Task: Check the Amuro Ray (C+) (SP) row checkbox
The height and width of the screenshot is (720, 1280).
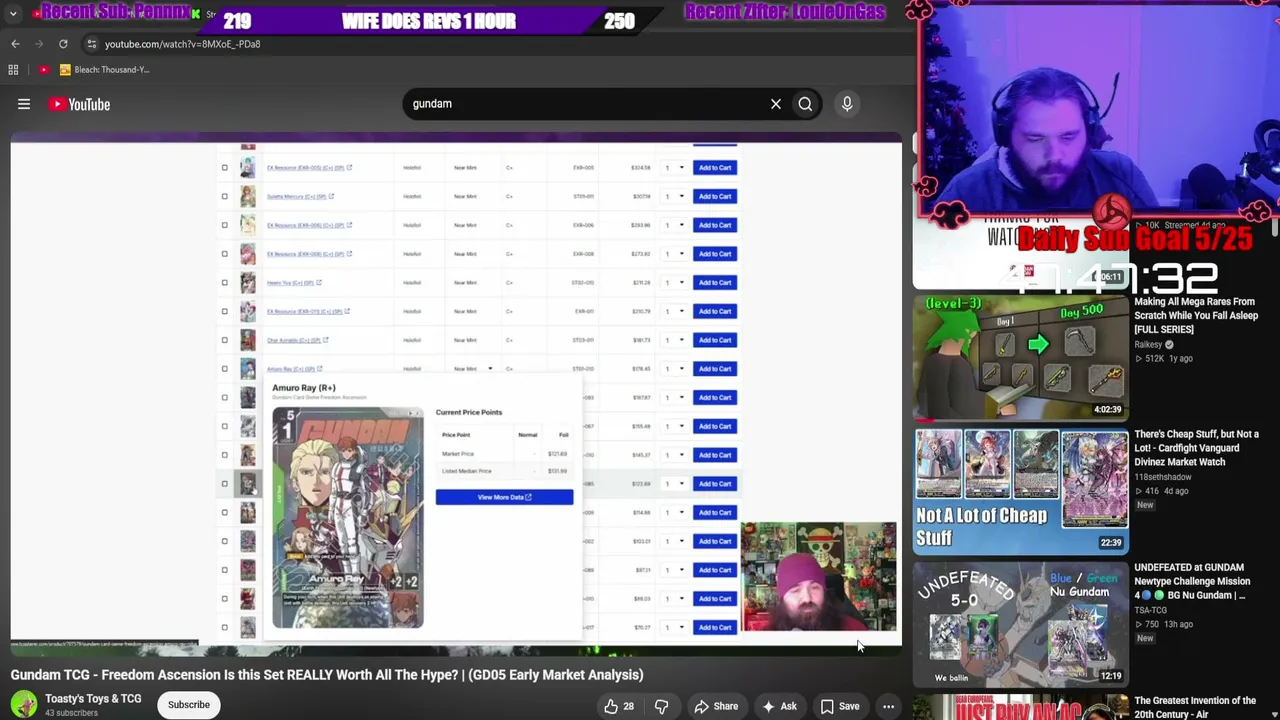Action: (225, 369)
